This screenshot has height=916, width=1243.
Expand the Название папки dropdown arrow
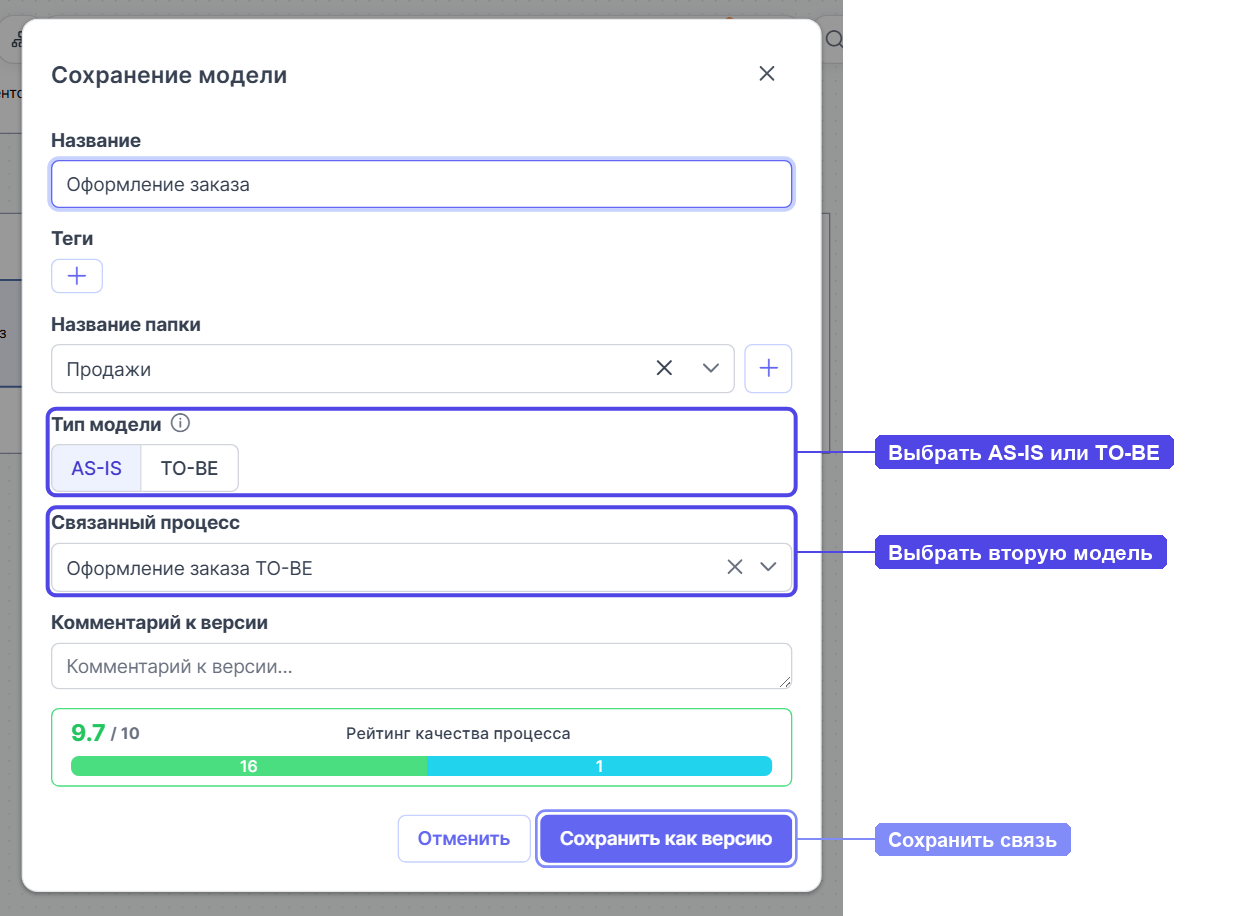pyautogui.click(x=711, y=368)
